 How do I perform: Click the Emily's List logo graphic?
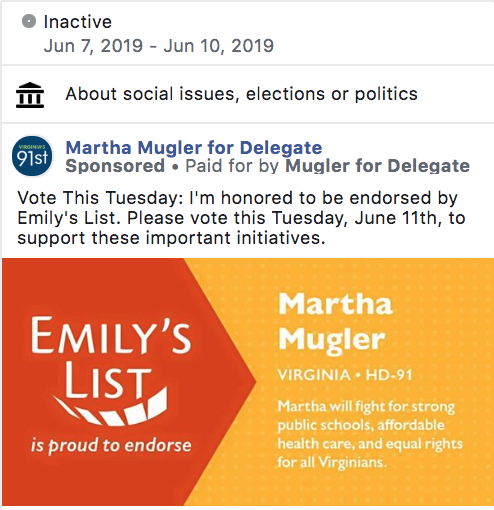pos(111,385)
